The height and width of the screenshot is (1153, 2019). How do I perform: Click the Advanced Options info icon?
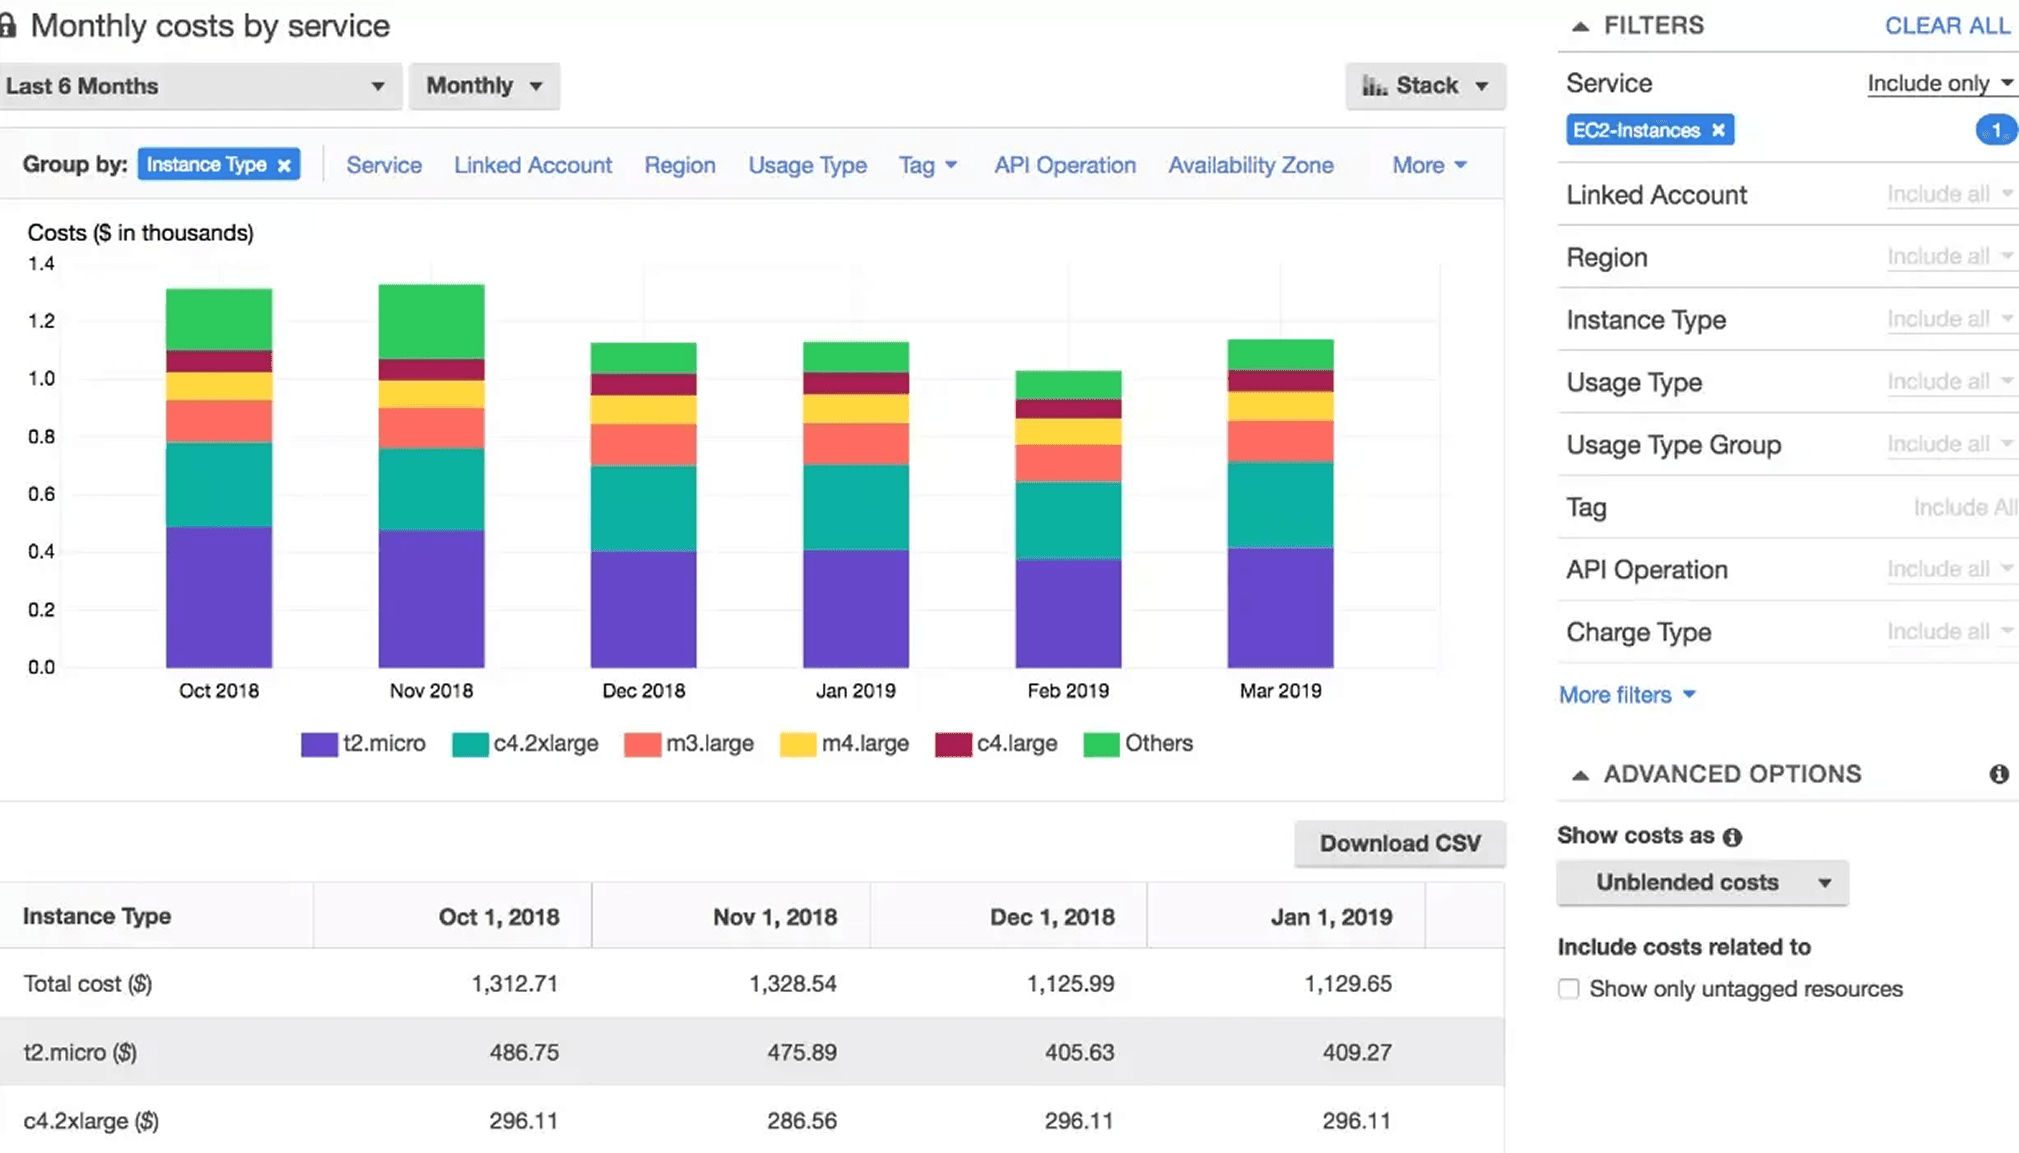coord(1998,774)
